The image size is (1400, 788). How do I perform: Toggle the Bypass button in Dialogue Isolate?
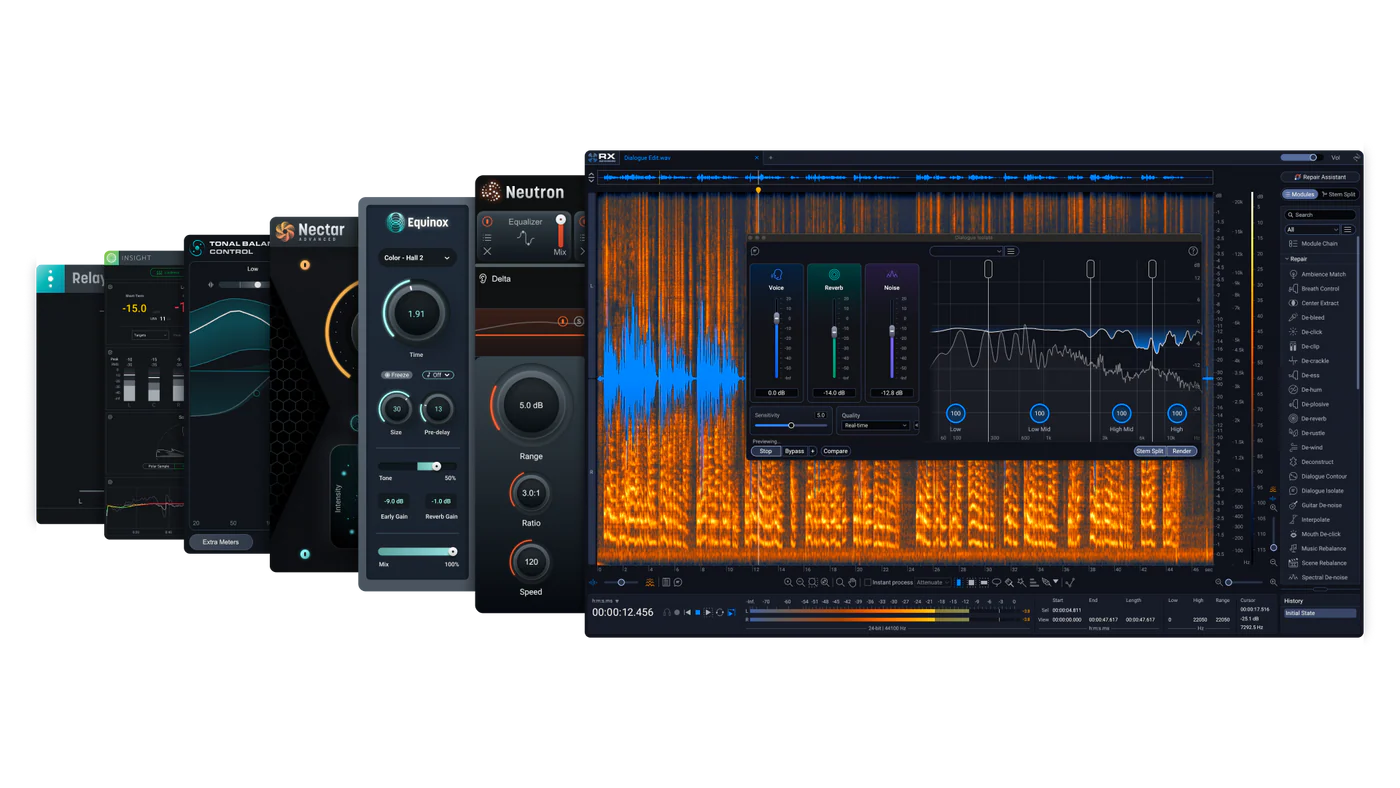coord(794,451)
